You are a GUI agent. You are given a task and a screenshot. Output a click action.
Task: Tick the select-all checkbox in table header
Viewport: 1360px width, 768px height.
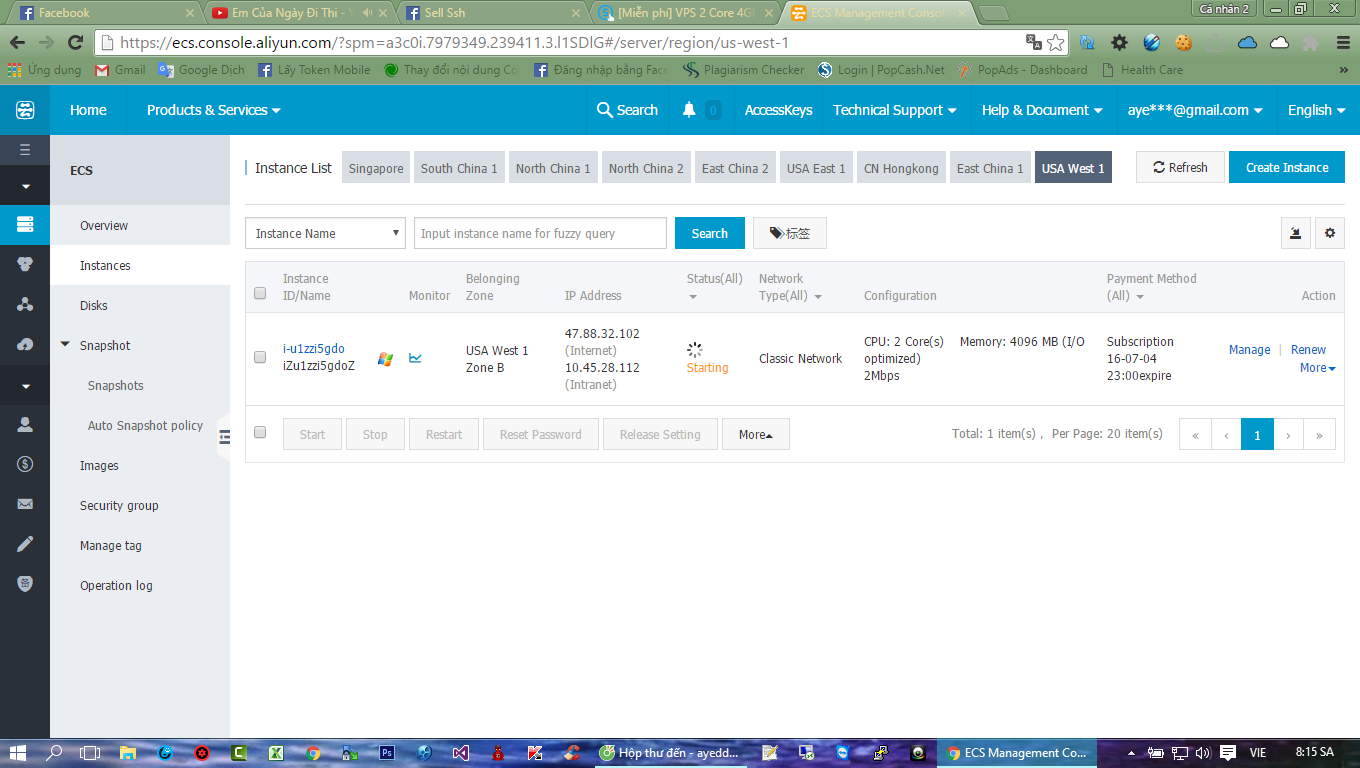(260, 293)
